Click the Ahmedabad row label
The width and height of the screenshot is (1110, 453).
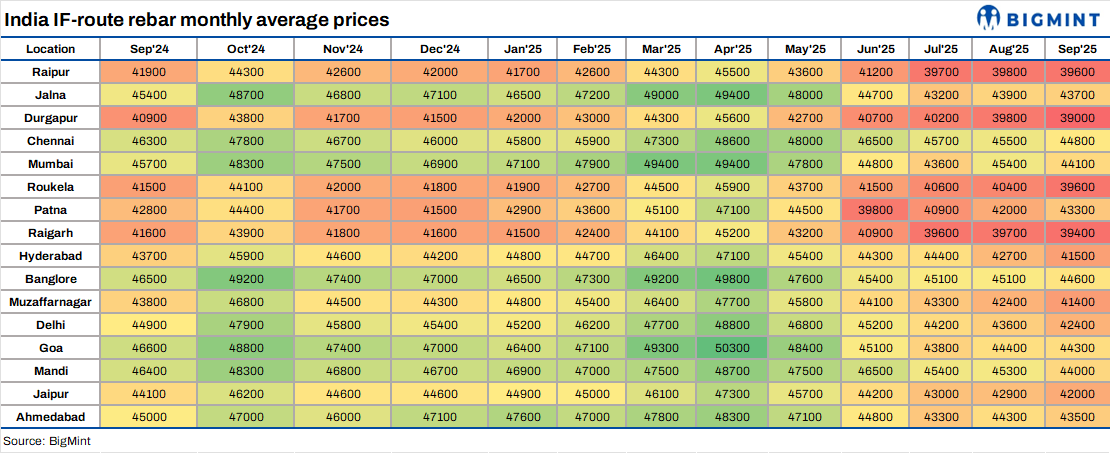(x=50, y=417)
